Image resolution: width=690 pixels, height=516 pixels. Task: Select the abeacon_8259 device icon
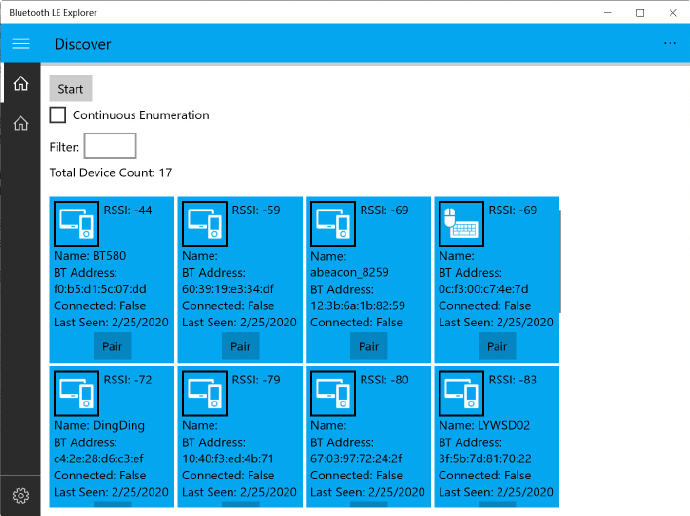[333, 223]
